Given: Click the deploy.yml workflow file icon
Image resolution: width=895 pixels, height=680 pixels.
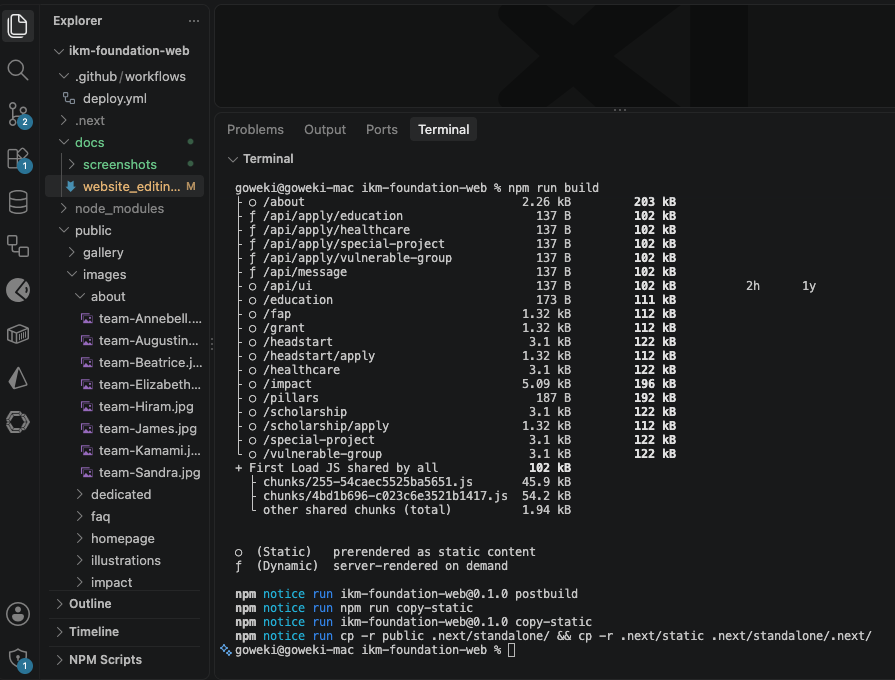Looking at the screenshot, I should pos(69,98).
